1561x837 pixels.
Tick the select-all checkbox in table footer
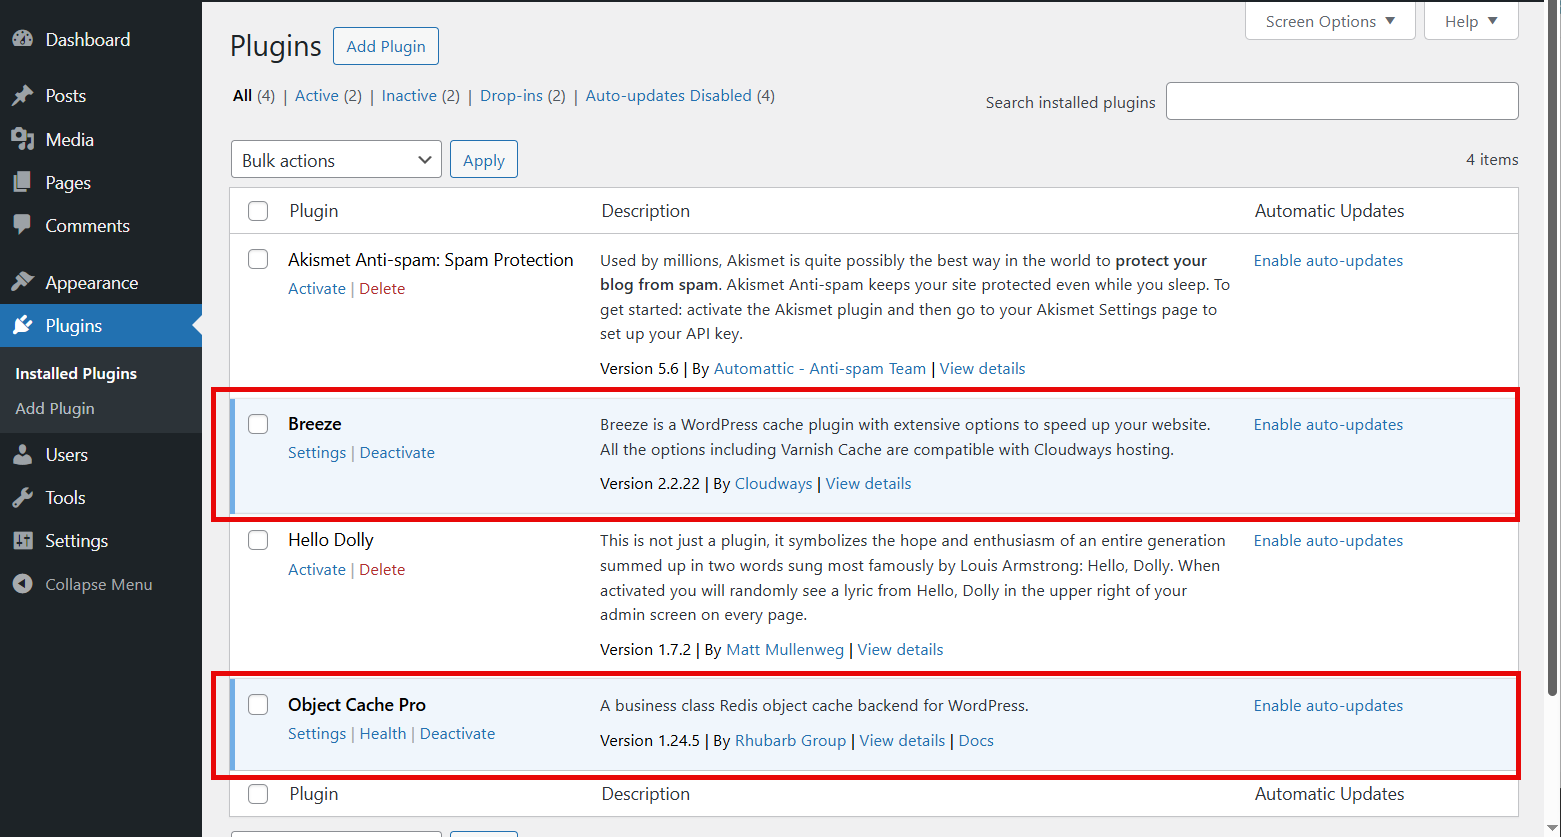point(258,794)
